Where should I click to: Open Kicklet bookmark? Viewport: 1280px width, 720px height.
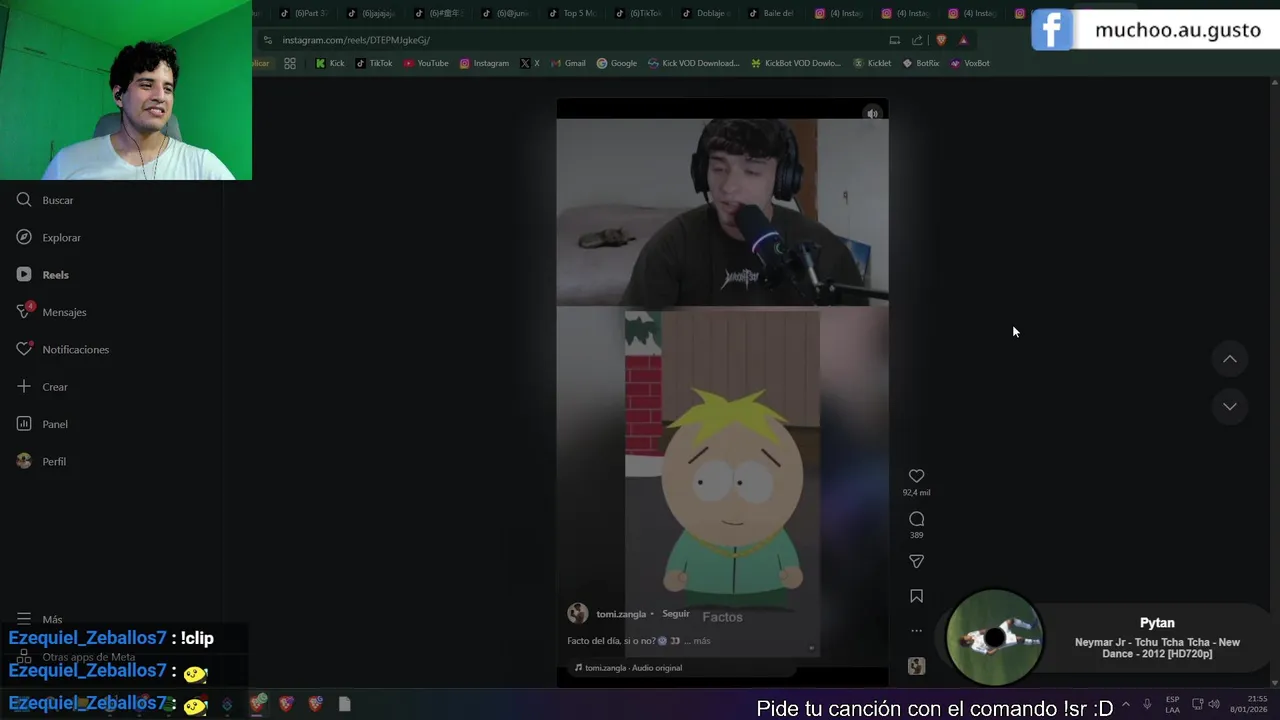click(872, 63)
